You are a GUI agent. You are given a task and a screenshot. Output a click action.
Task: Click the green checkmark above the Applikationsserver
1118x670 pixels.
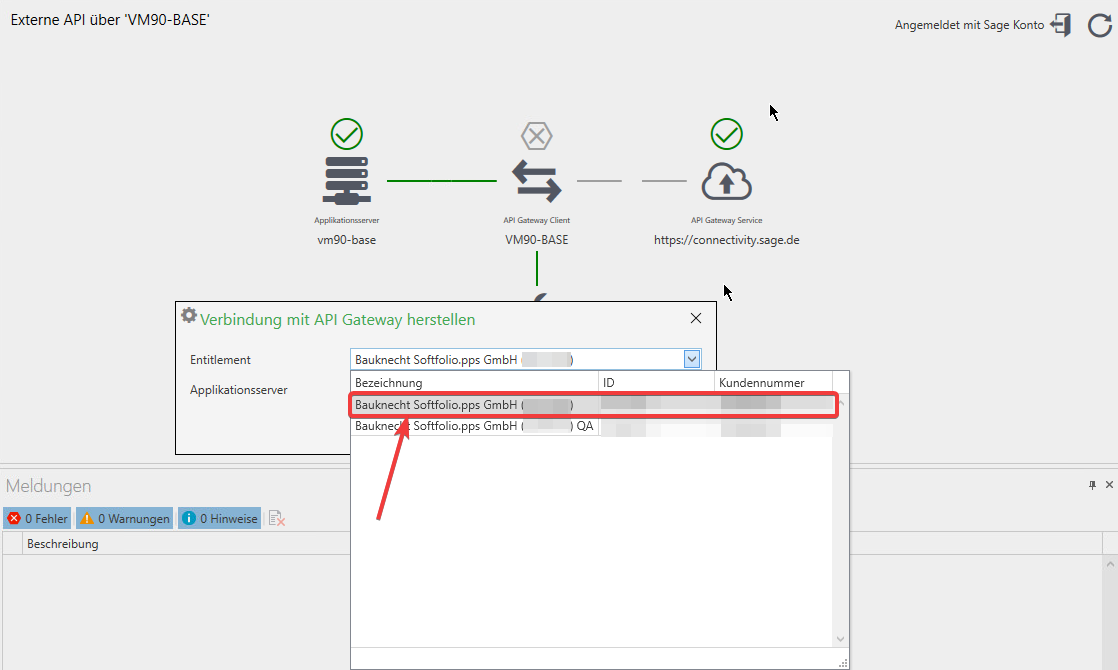[347, 133]
